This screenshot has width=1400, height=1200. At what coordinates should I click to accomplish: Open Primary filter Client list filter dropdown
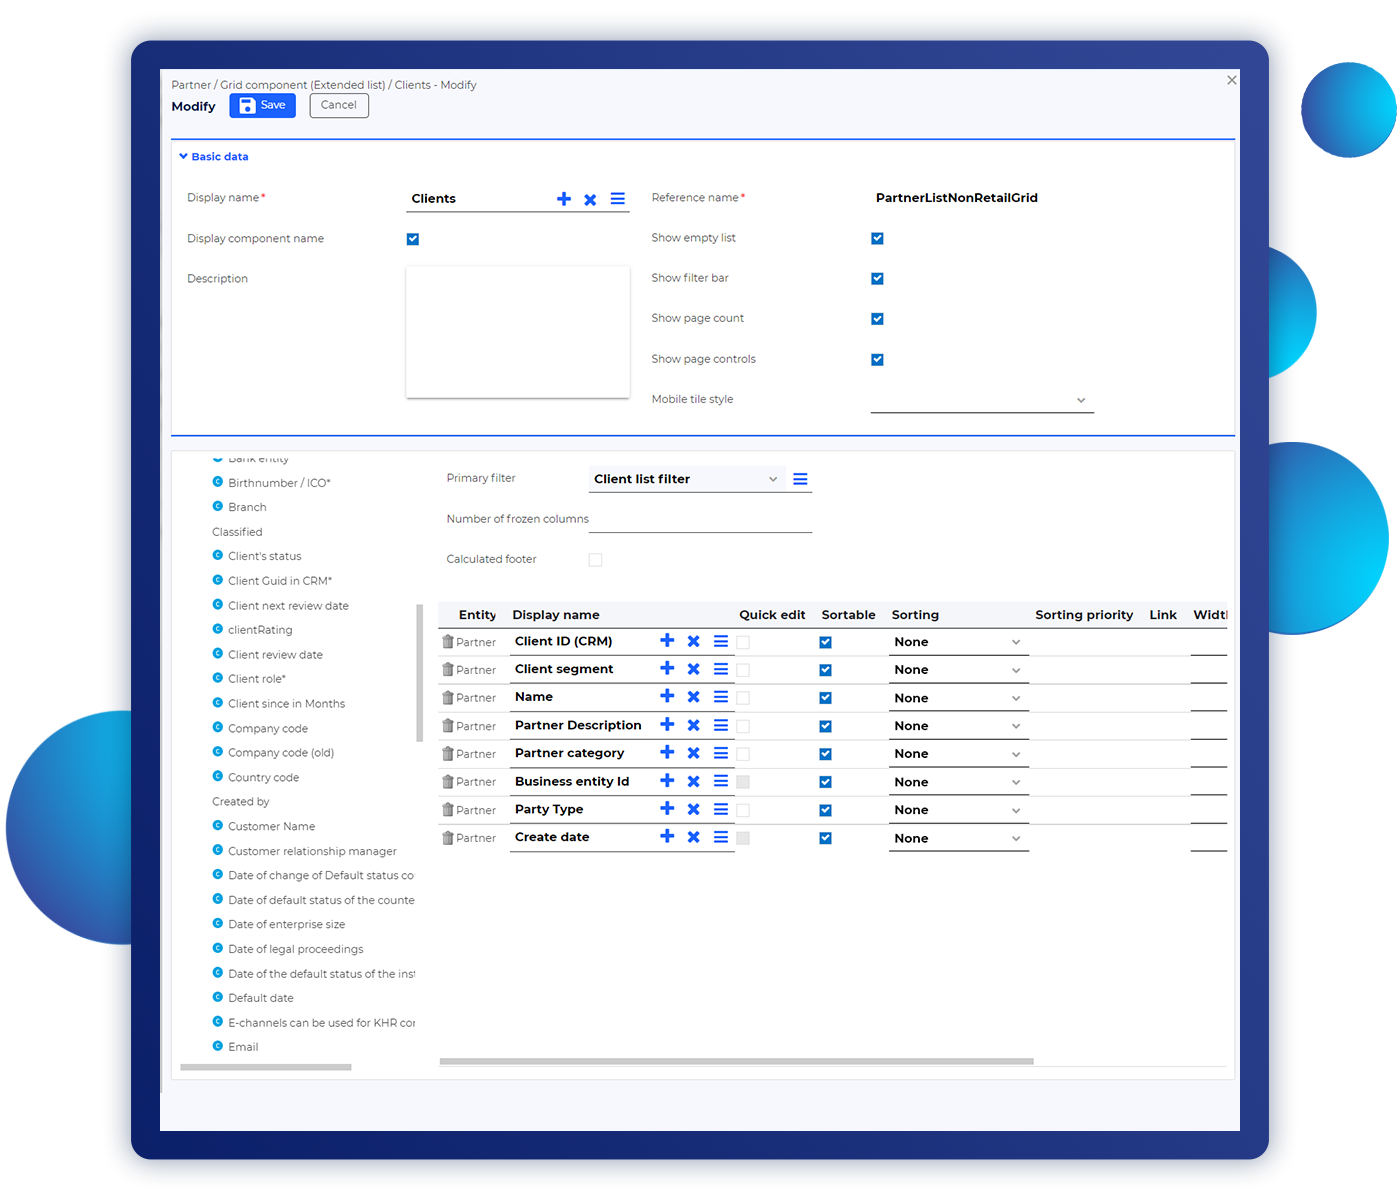pyautogui.click(x=685, y=479)
